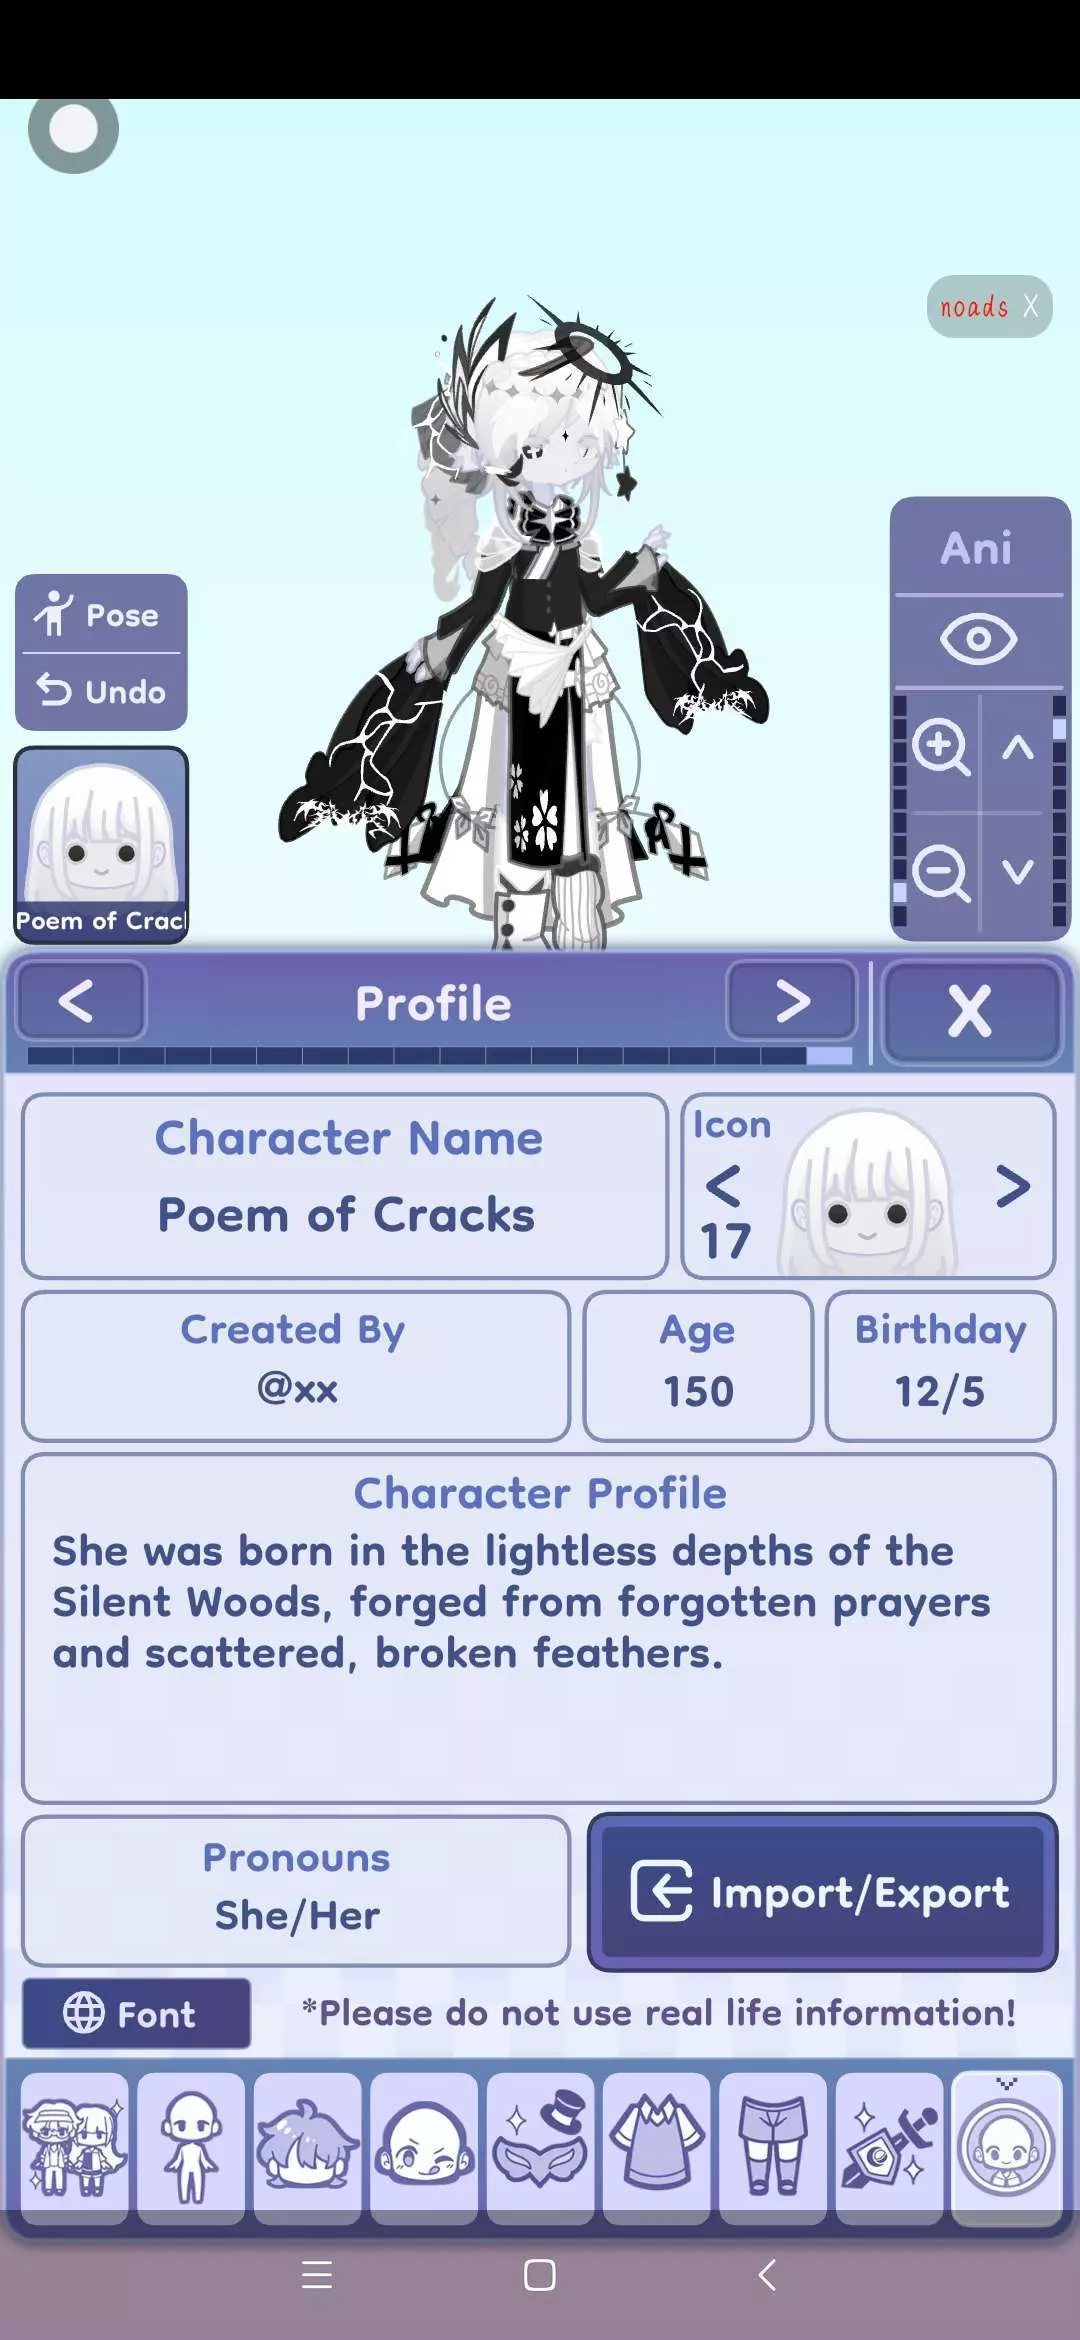Toggle the Ani animation button
This screenshot has height=2340, width=1080.
click(x=978, y=548)
